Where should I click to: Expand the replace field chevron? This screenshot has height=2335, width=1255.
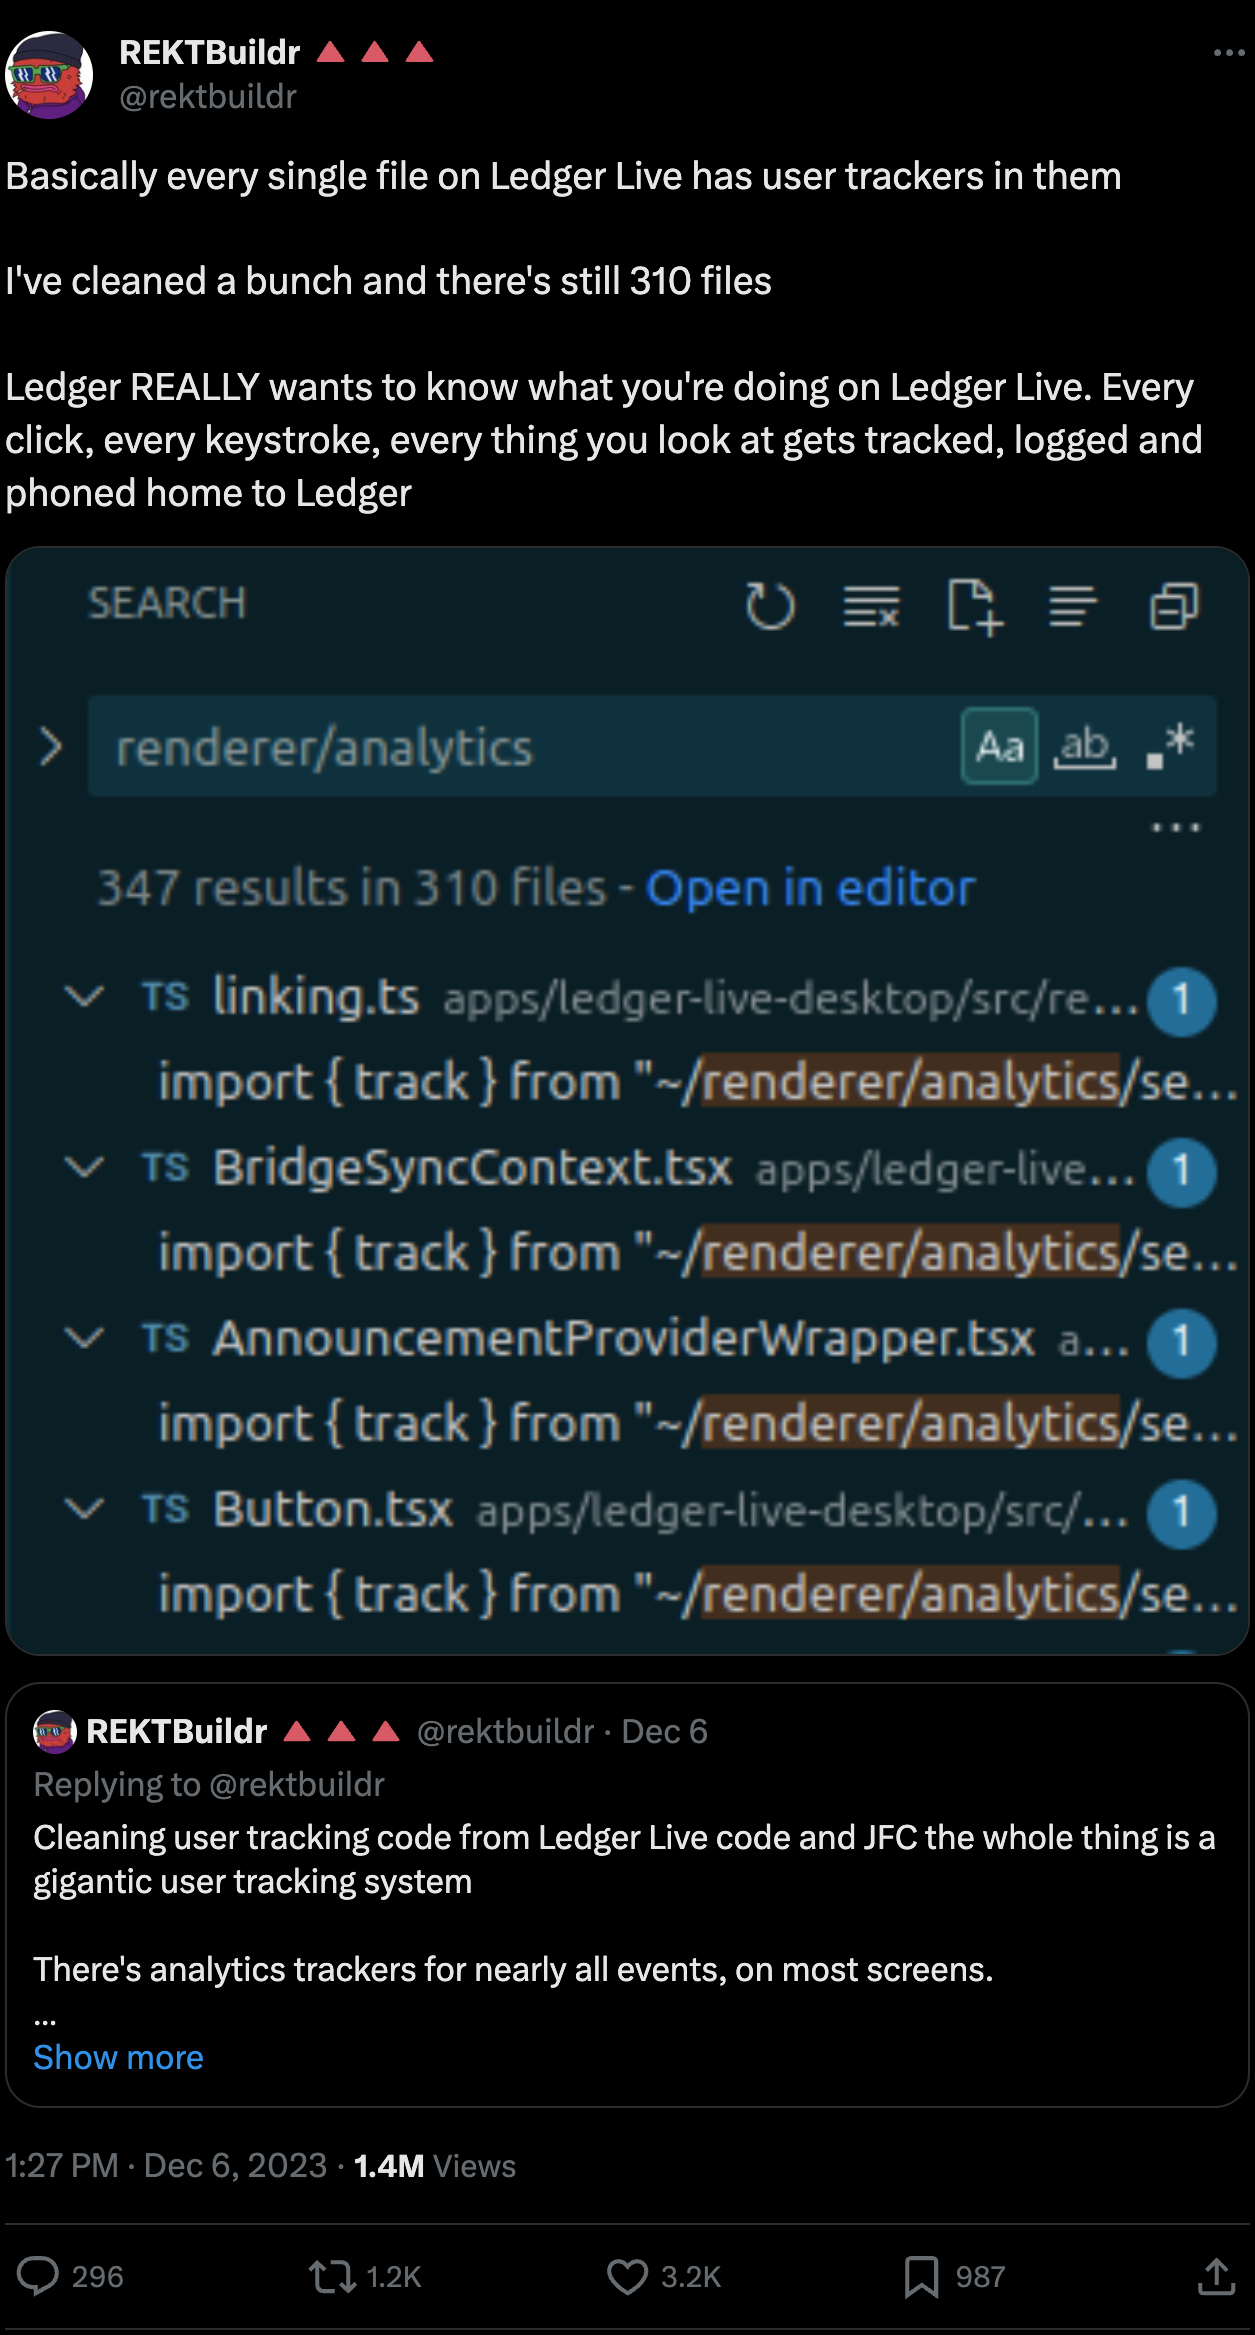click(x=51, y=747)
